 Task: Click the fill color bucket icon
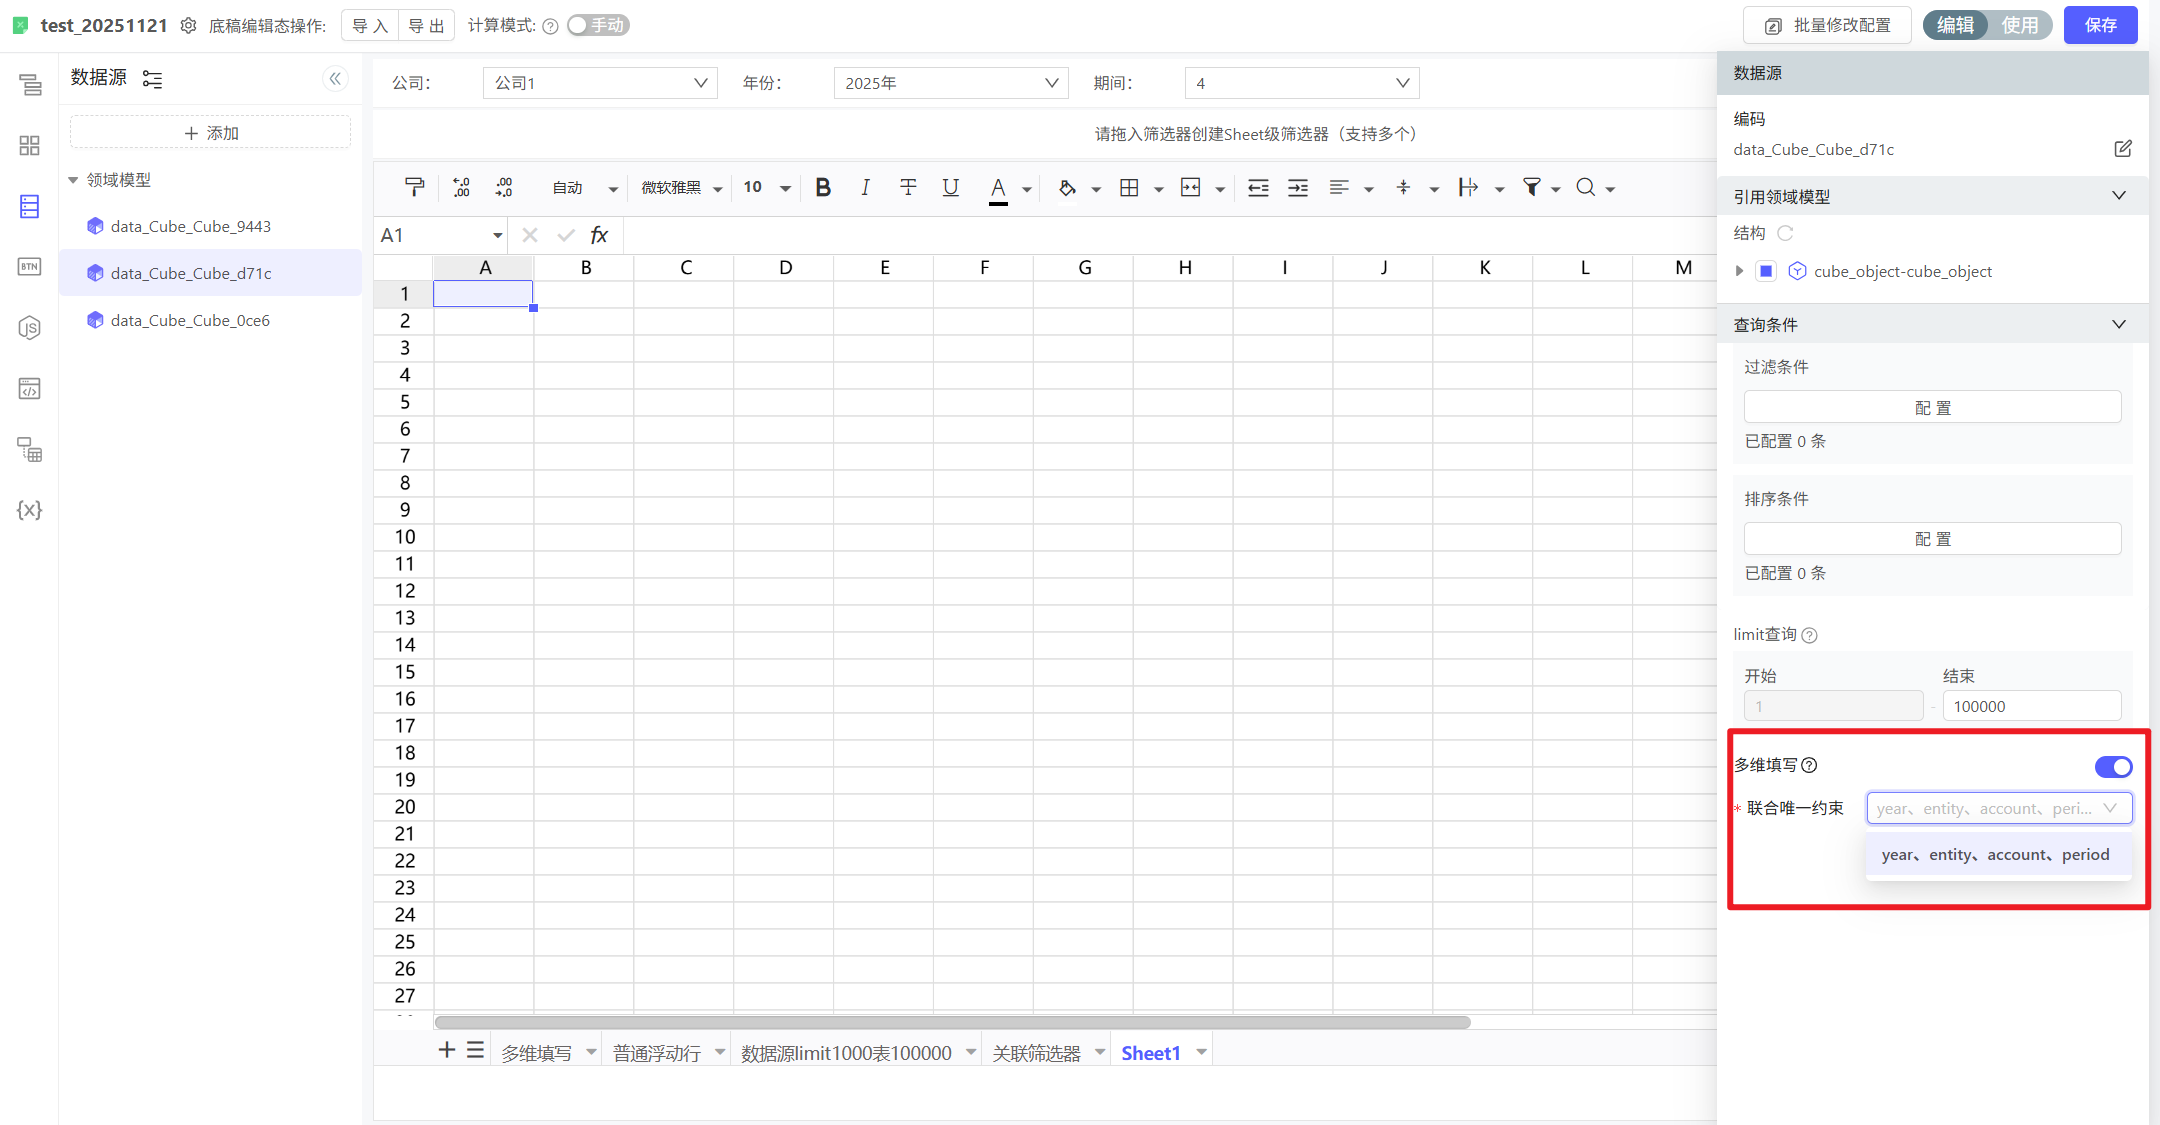(x=1067, y=187)
